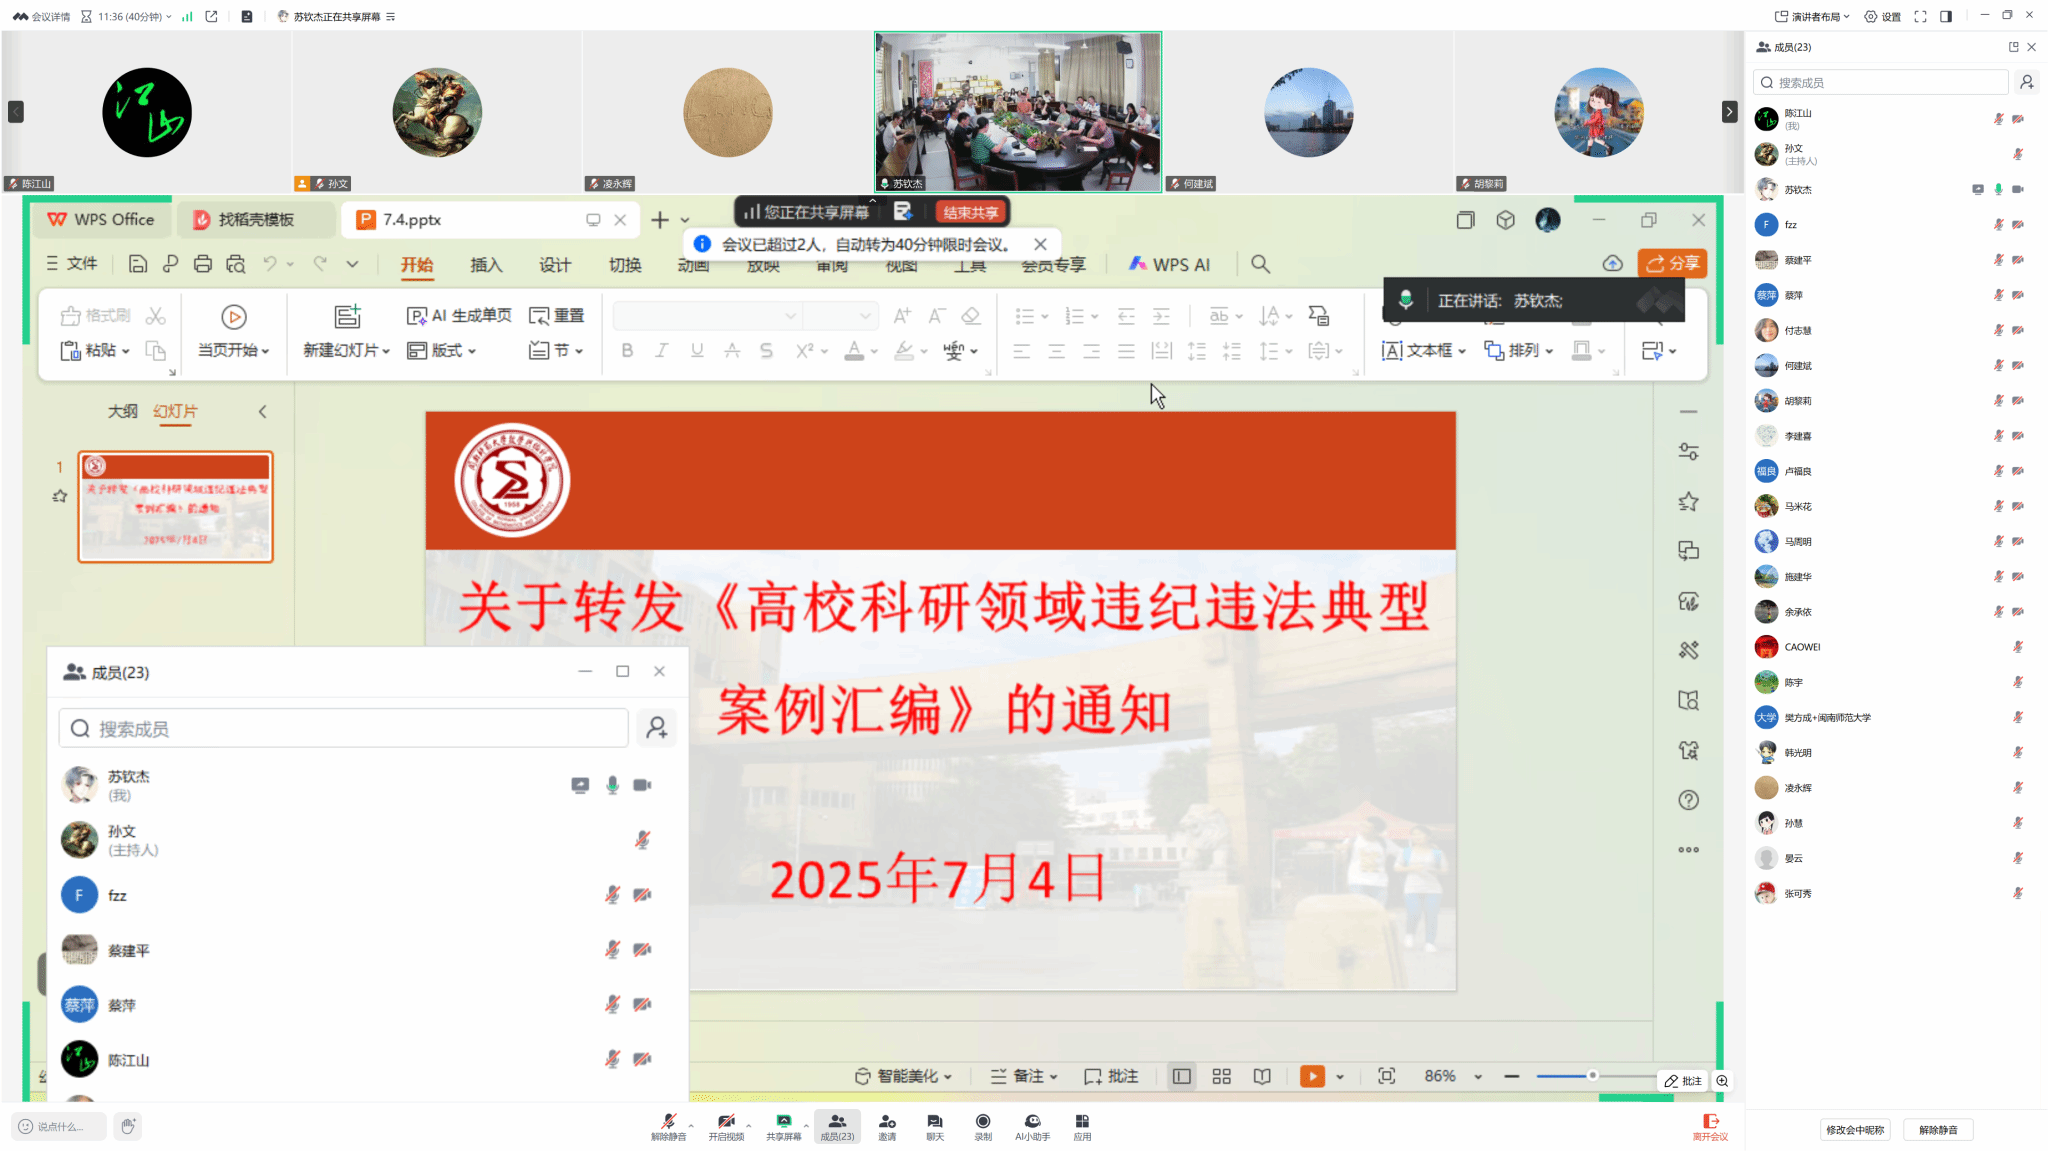Open the 演讲者布局 layout dropdown
This screenshot has height=1151, width=2048.
tap(1813, 16)
